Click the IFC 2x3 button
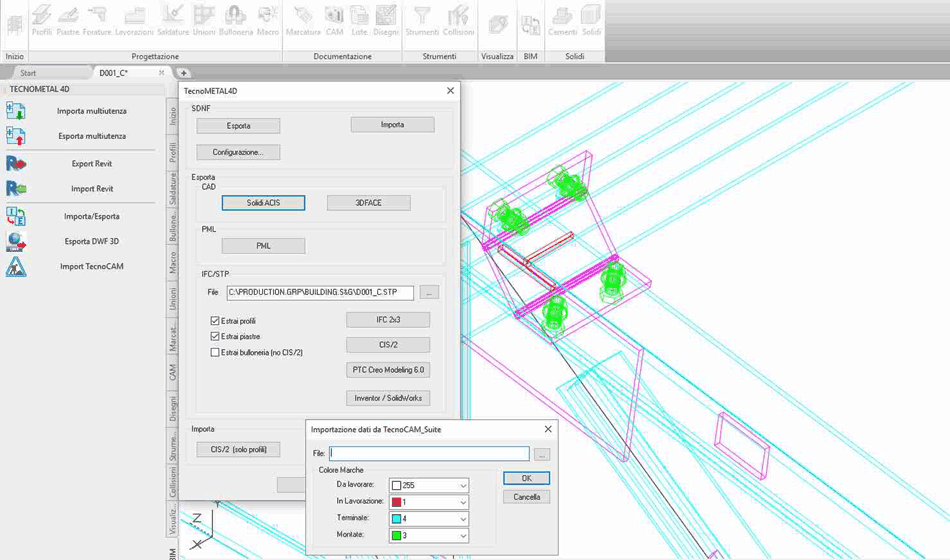Viewport: 950px width, 560px height. pos(388,320)
